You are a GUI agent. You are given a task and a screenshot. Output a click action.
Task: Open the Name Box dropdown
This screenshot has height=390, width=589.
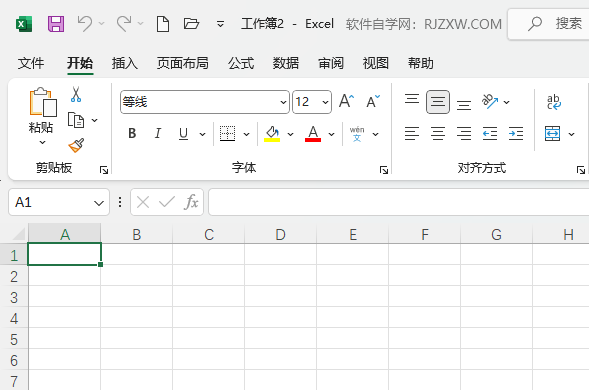coord(99,203)
